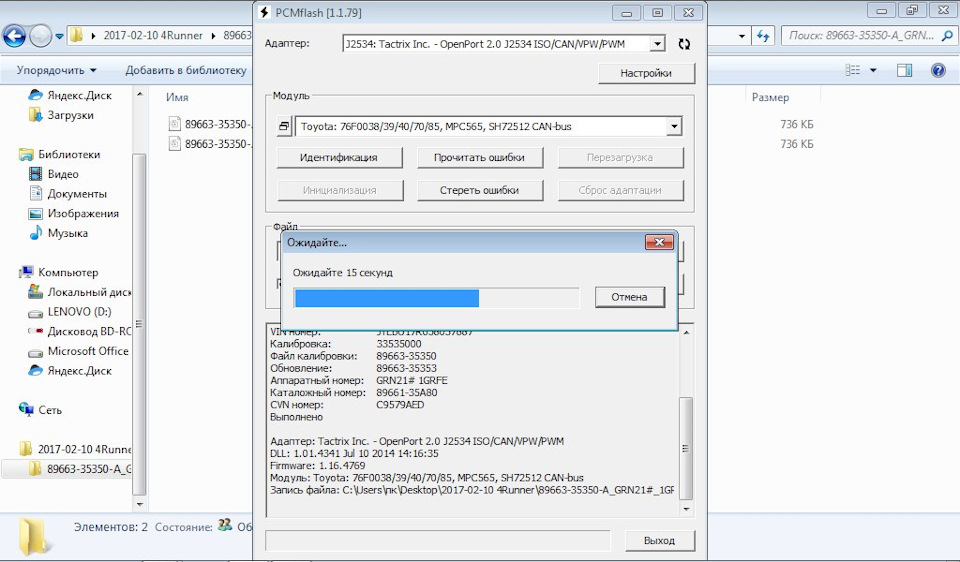Click Explorer address refresh arrows icon
This screenshot has width=960, height=562.
[763, 36]
